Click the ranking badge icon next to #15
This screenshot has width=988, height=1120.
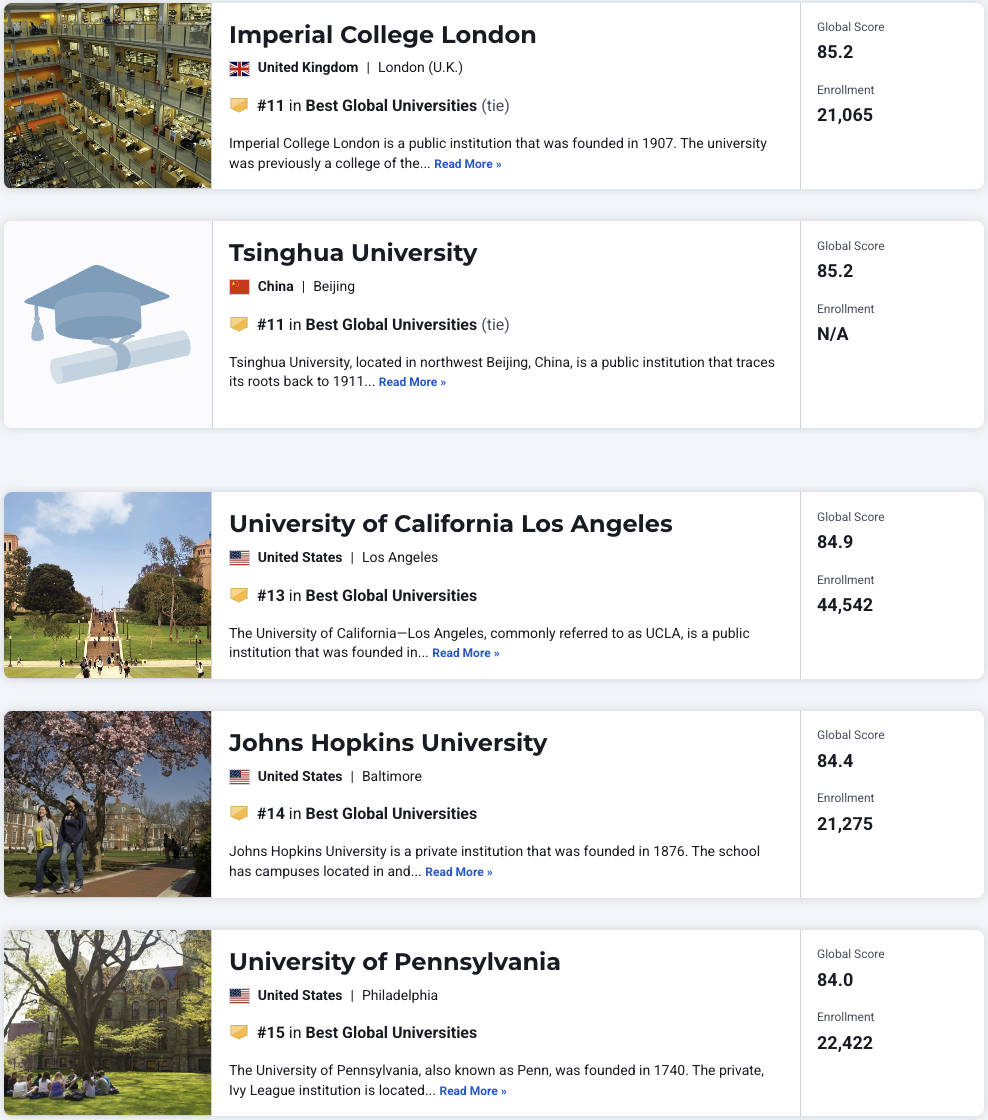239,1033
